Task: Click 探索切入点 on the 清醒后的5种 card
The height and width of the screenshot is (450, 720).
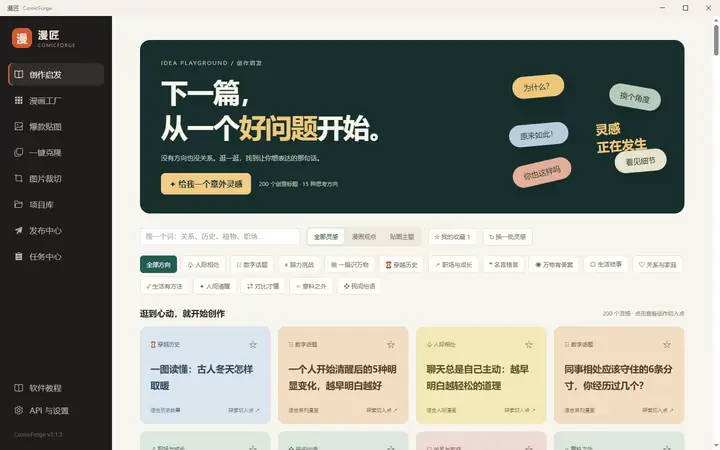Action: tap(382, 410)
